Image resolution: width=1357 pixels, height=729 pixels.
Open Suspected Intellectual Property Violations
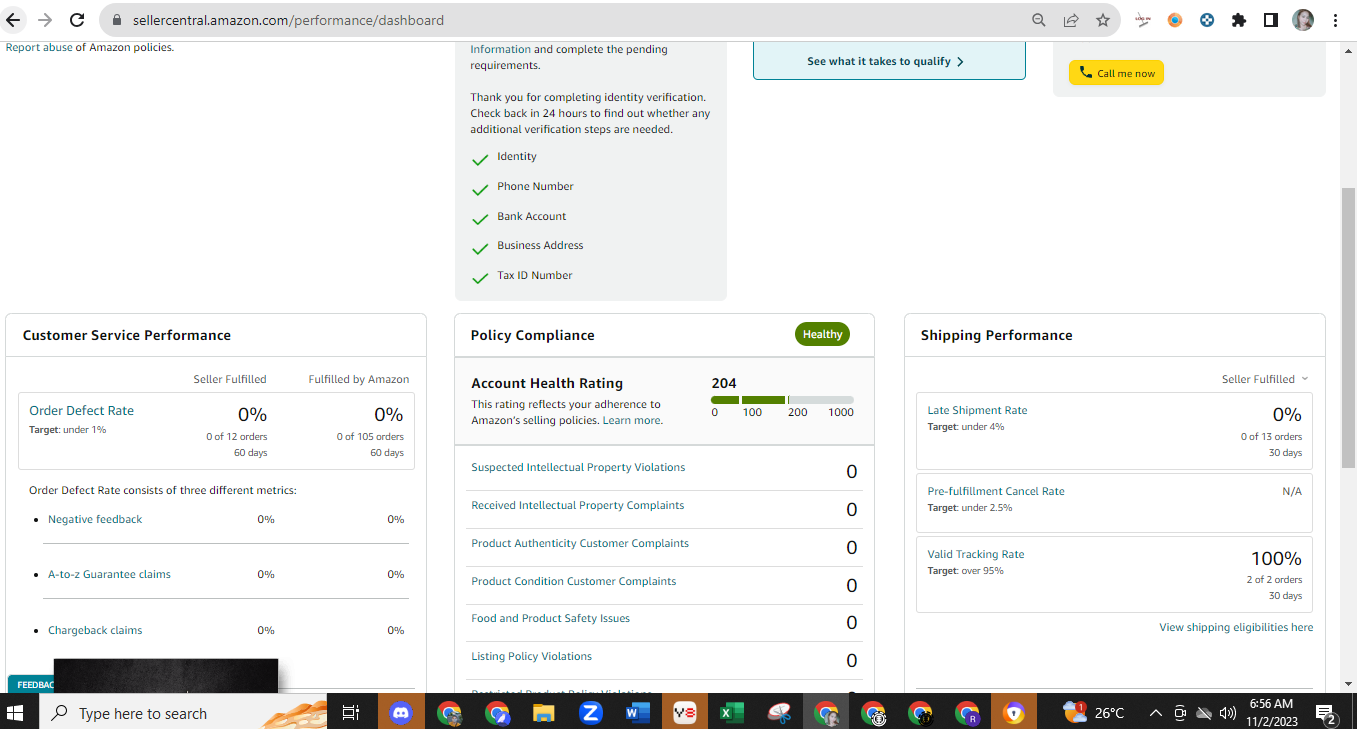click(578, 467)
